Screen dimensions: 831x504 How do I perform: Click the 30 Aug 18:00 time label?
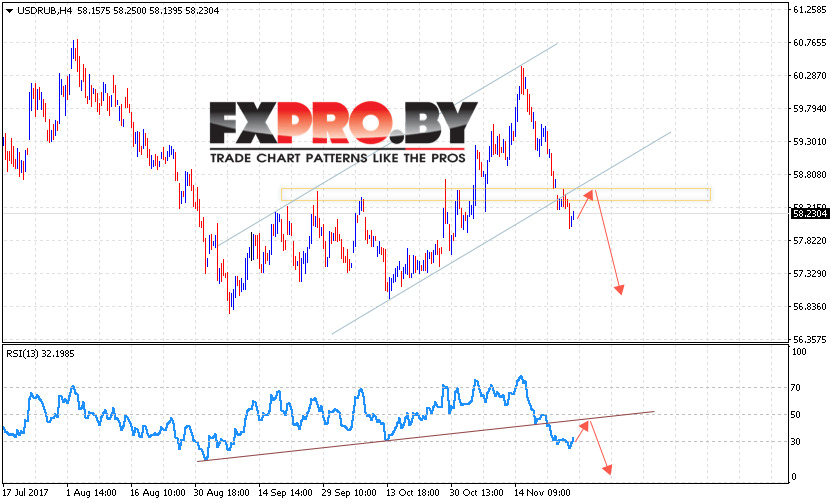point(222,492)
